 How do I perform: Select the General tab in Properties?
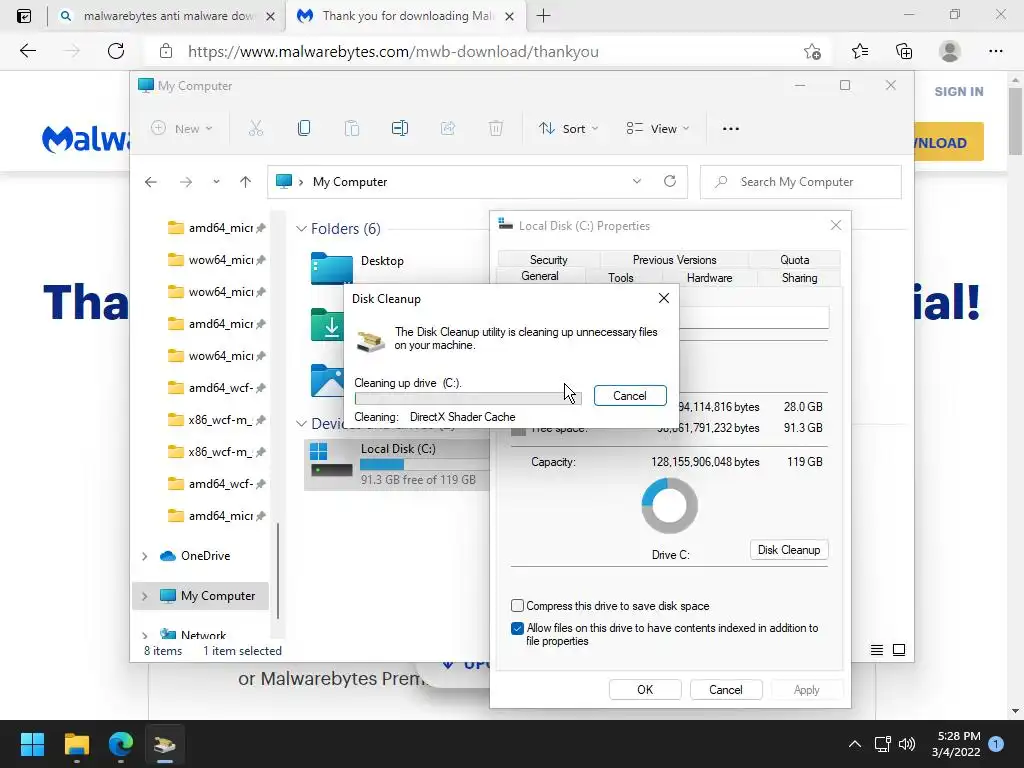[540, 276]
